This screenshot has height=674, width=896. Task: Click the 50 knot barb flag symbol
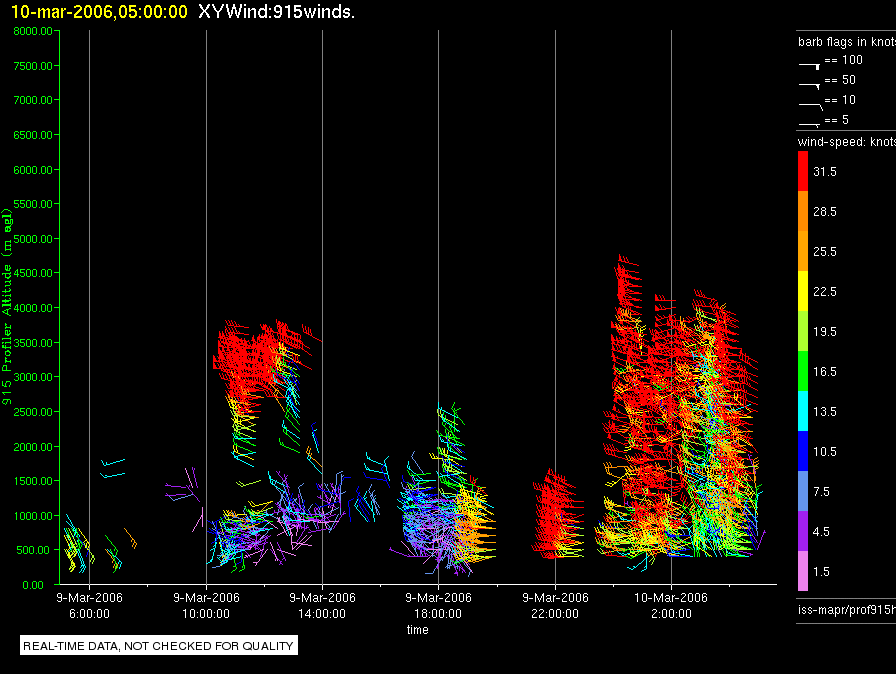810,86
